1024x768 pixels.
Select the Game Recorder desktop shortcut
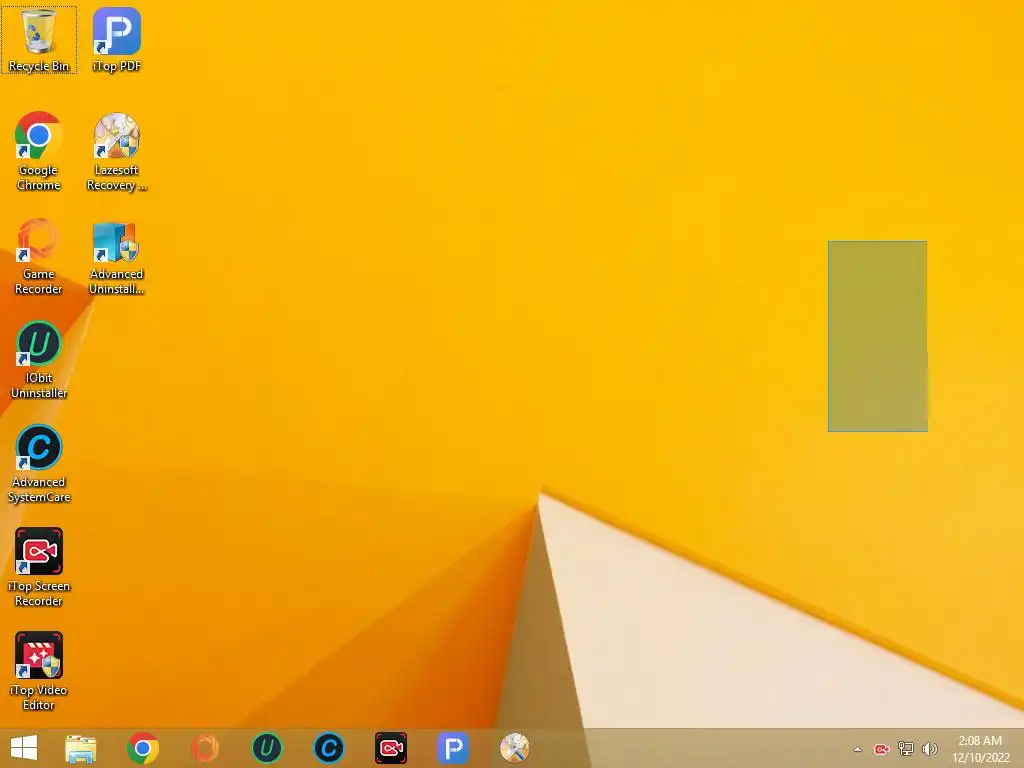click(x=39, y=256)
